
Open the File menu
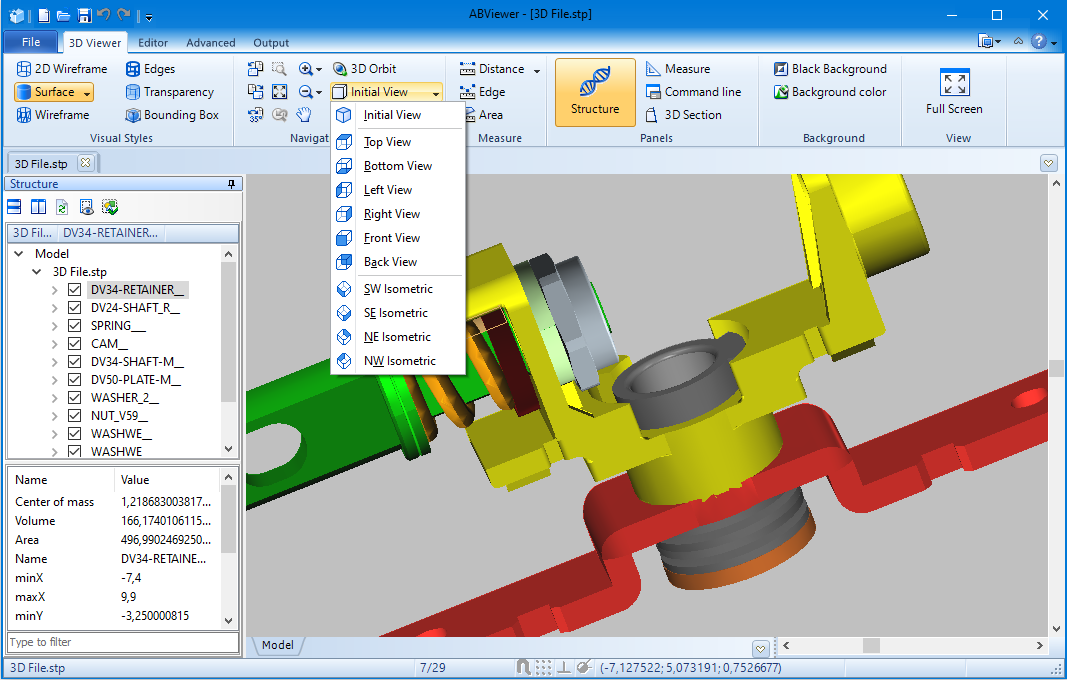click(31, 42)
